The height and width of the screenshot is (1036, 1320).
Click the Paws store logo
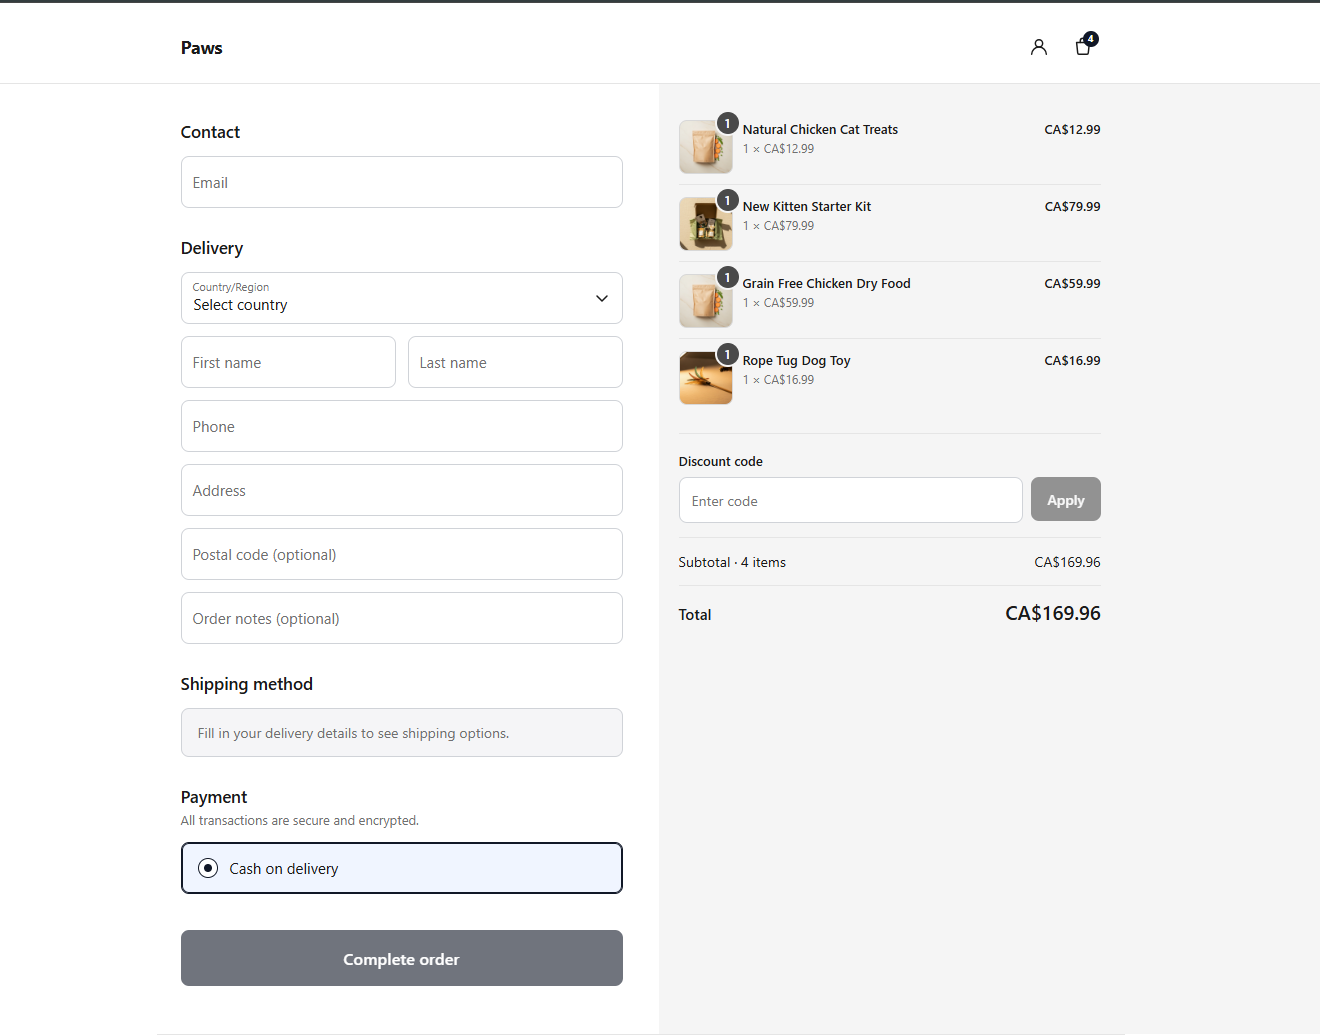pyautogui.click(x=201, y=48)
